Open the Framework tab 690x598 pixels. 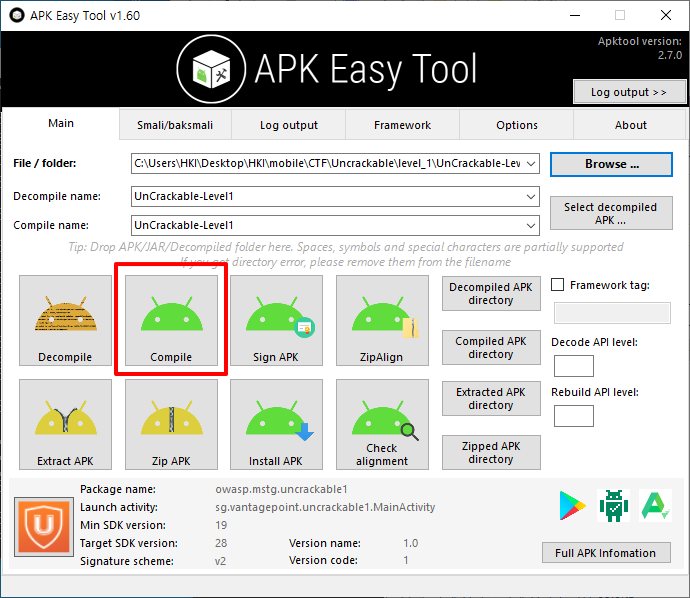coord(403,125)
